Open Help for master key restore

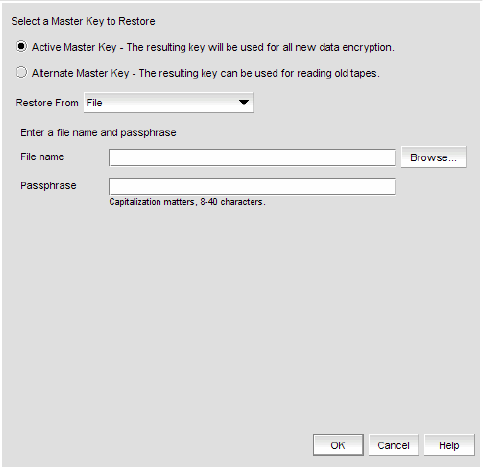(449, 445)
